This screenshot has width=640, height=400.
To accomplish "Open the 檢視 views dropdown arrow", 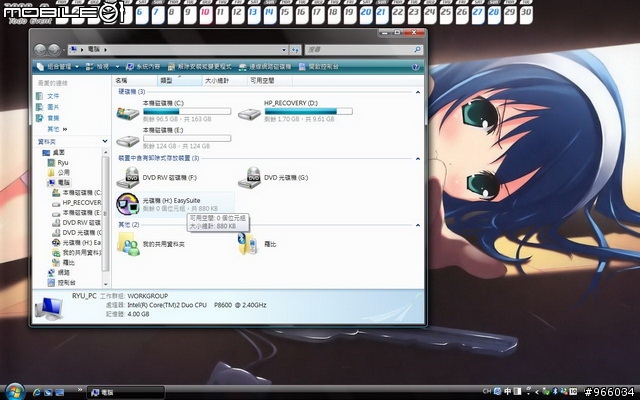I will coord(117,67).
